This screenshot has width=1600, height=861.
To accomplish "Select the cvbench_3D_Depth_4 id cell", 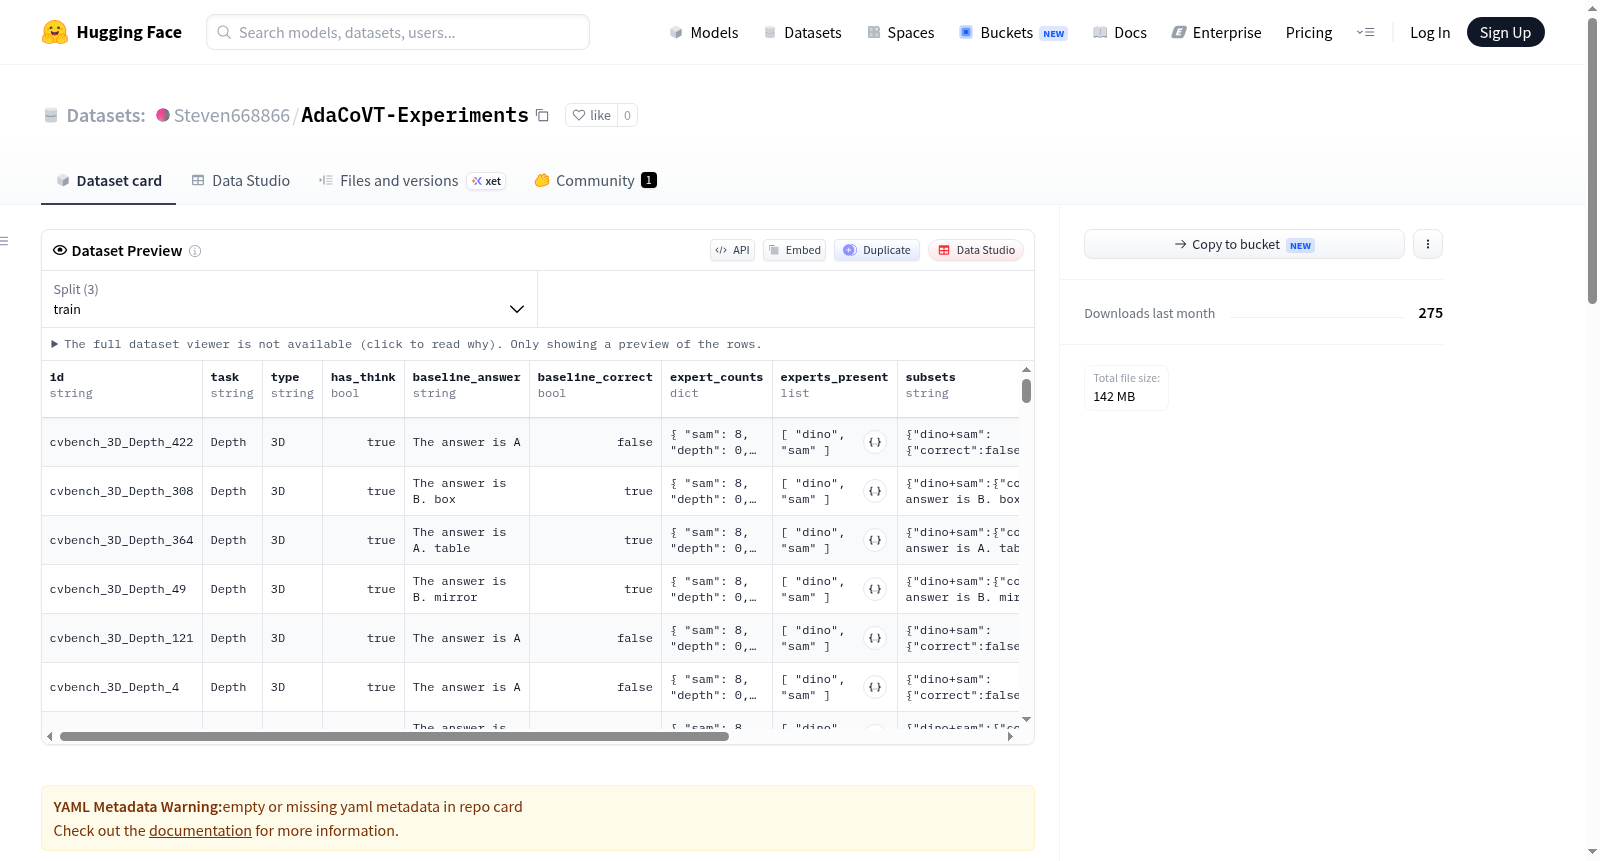I will 122,687.
